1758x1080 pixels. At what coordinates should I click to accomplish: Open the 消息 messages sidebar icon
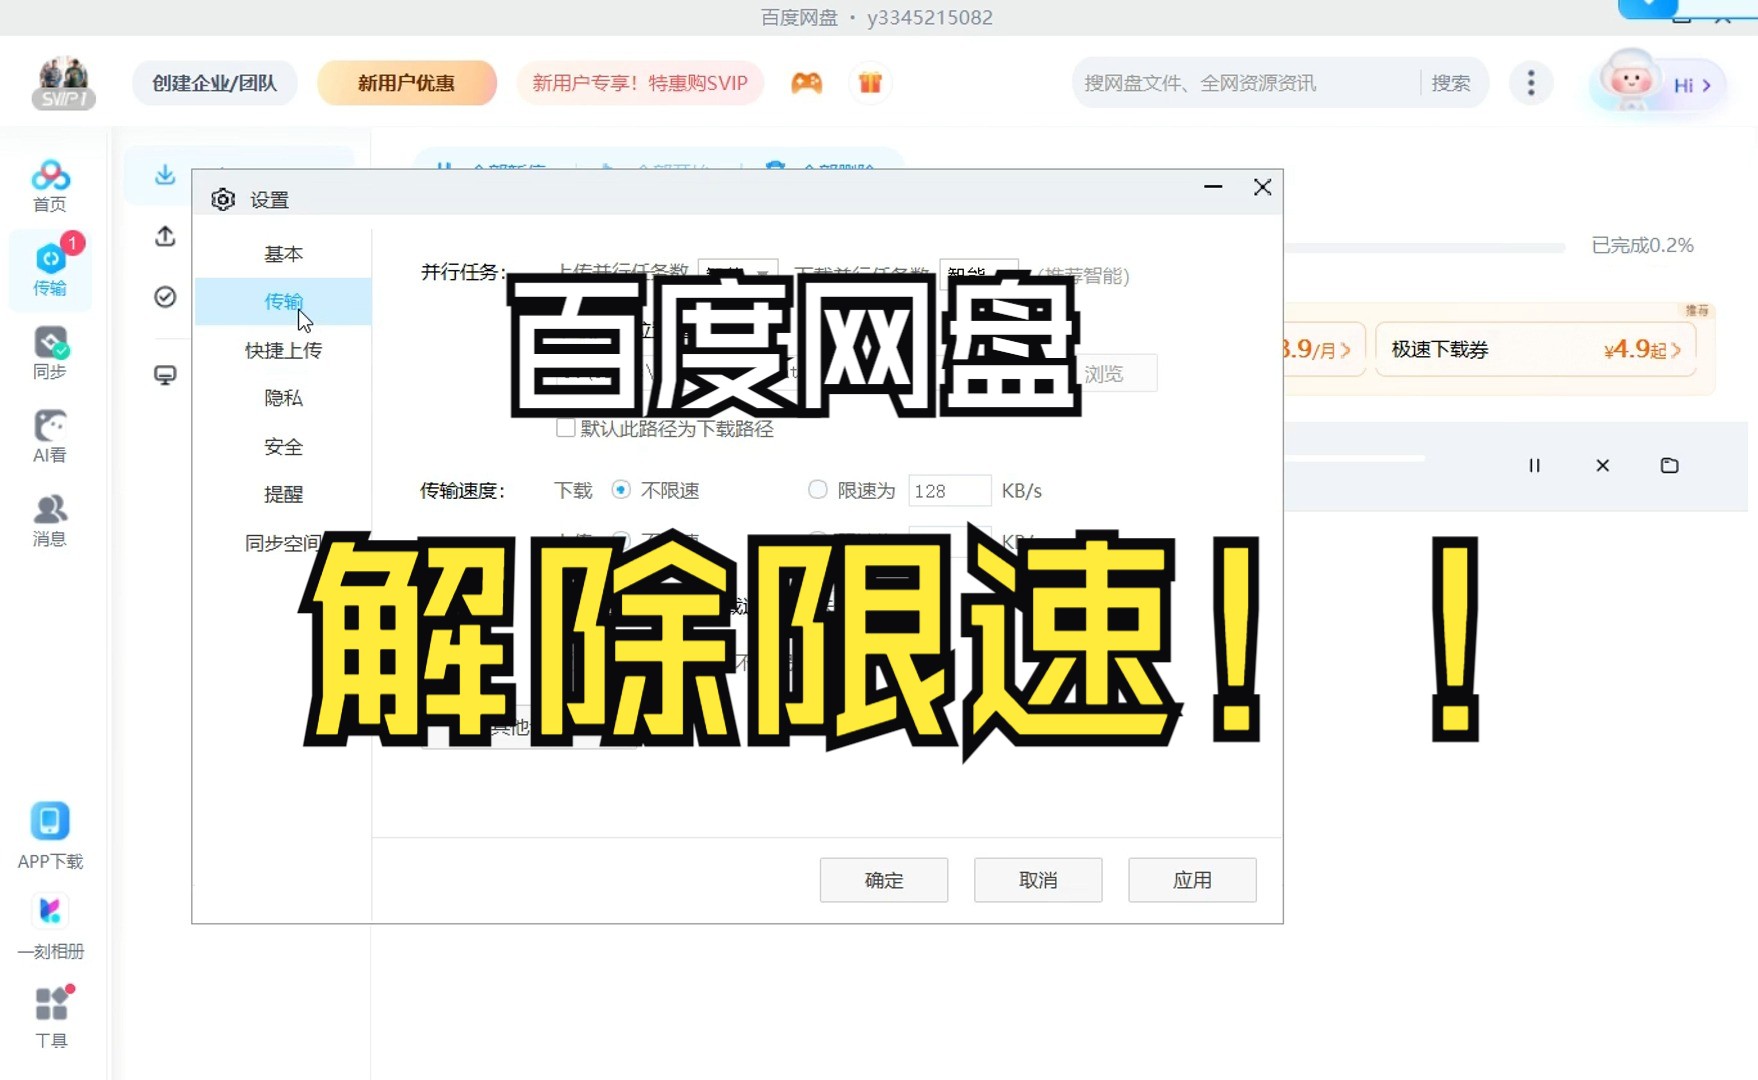50,521
